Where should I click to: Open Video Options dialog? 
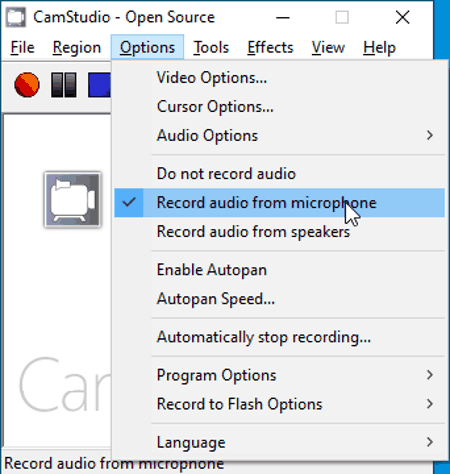pos(279,78)
